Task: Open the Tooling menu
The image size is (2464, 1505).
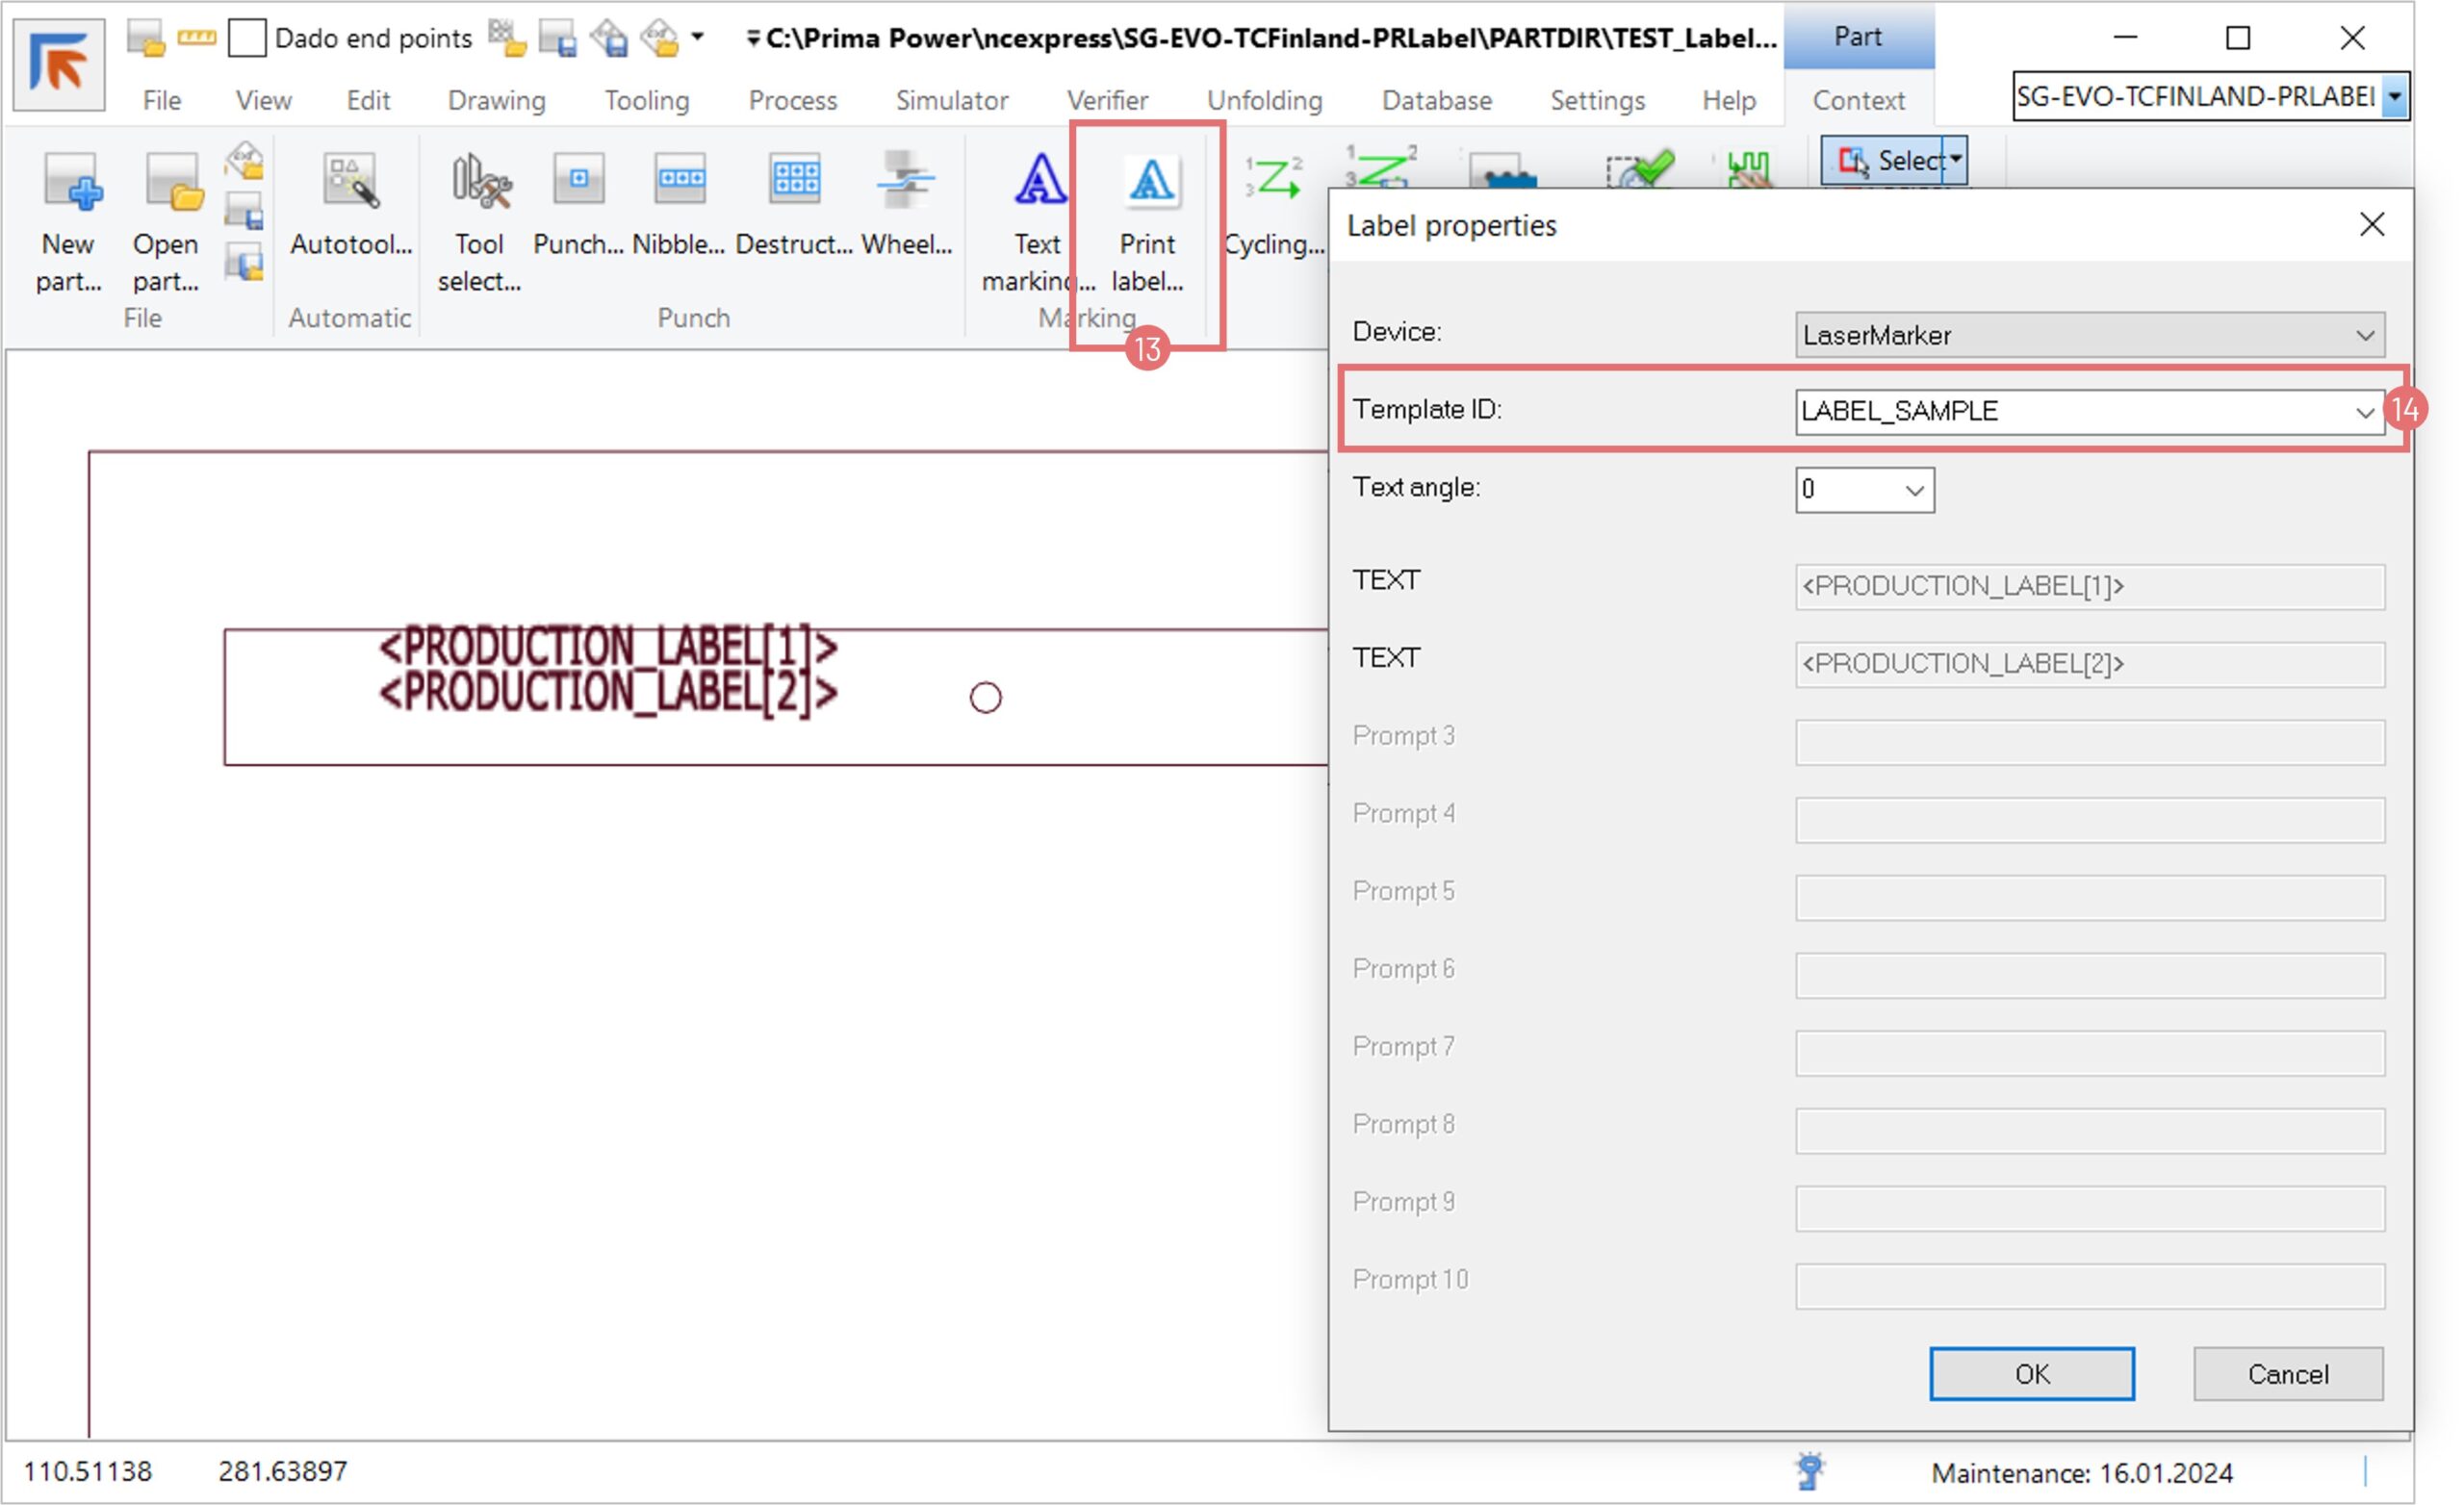Action: click(646, 100)
